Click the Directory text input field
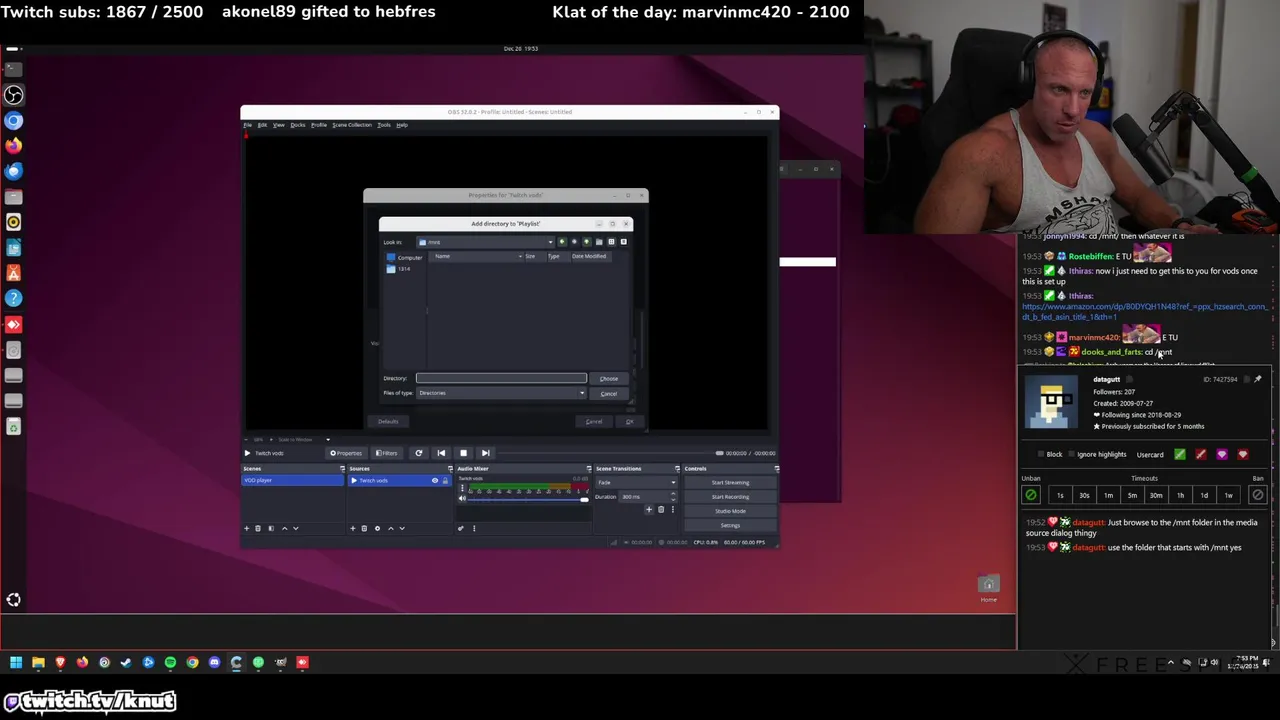The image size is (1280, 720). tap(501, 378)
